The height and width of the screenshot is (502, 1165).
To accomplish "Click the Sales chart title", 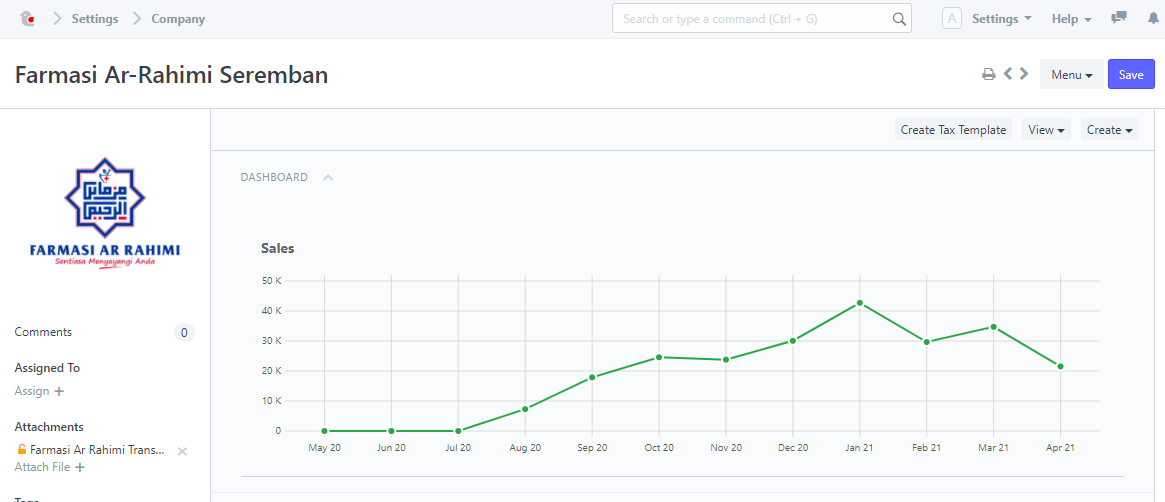I will (x=278, y=248).
